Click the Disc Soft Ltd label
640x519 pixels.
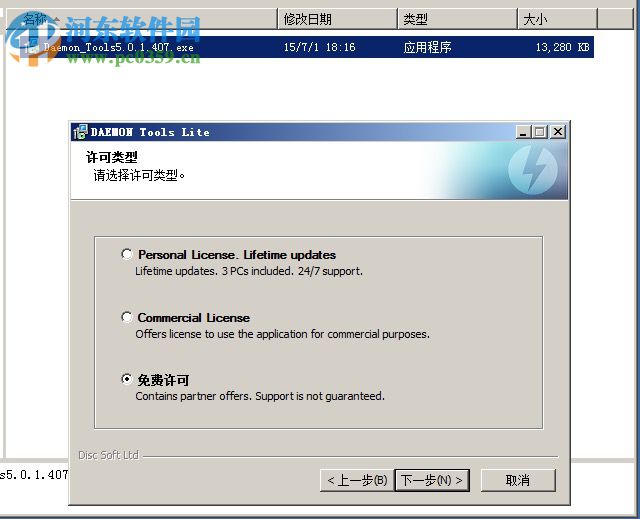[109, 455]
